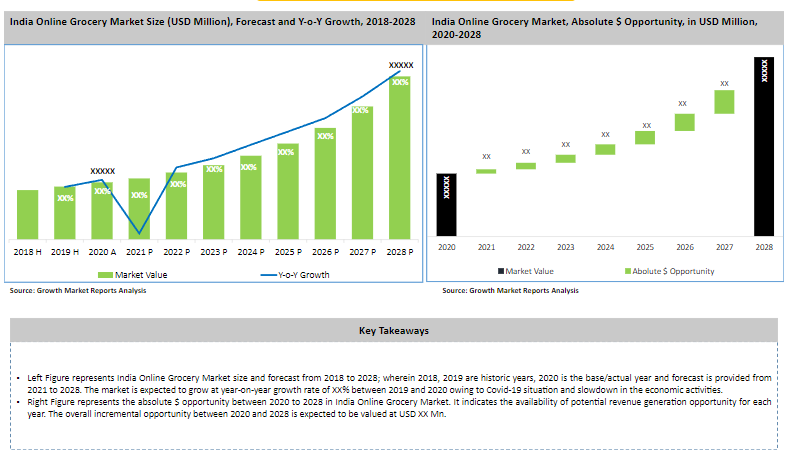Click the '2027' axis label in right chart
The height and width of the screenshot is (460, 789).
[724, 247]
